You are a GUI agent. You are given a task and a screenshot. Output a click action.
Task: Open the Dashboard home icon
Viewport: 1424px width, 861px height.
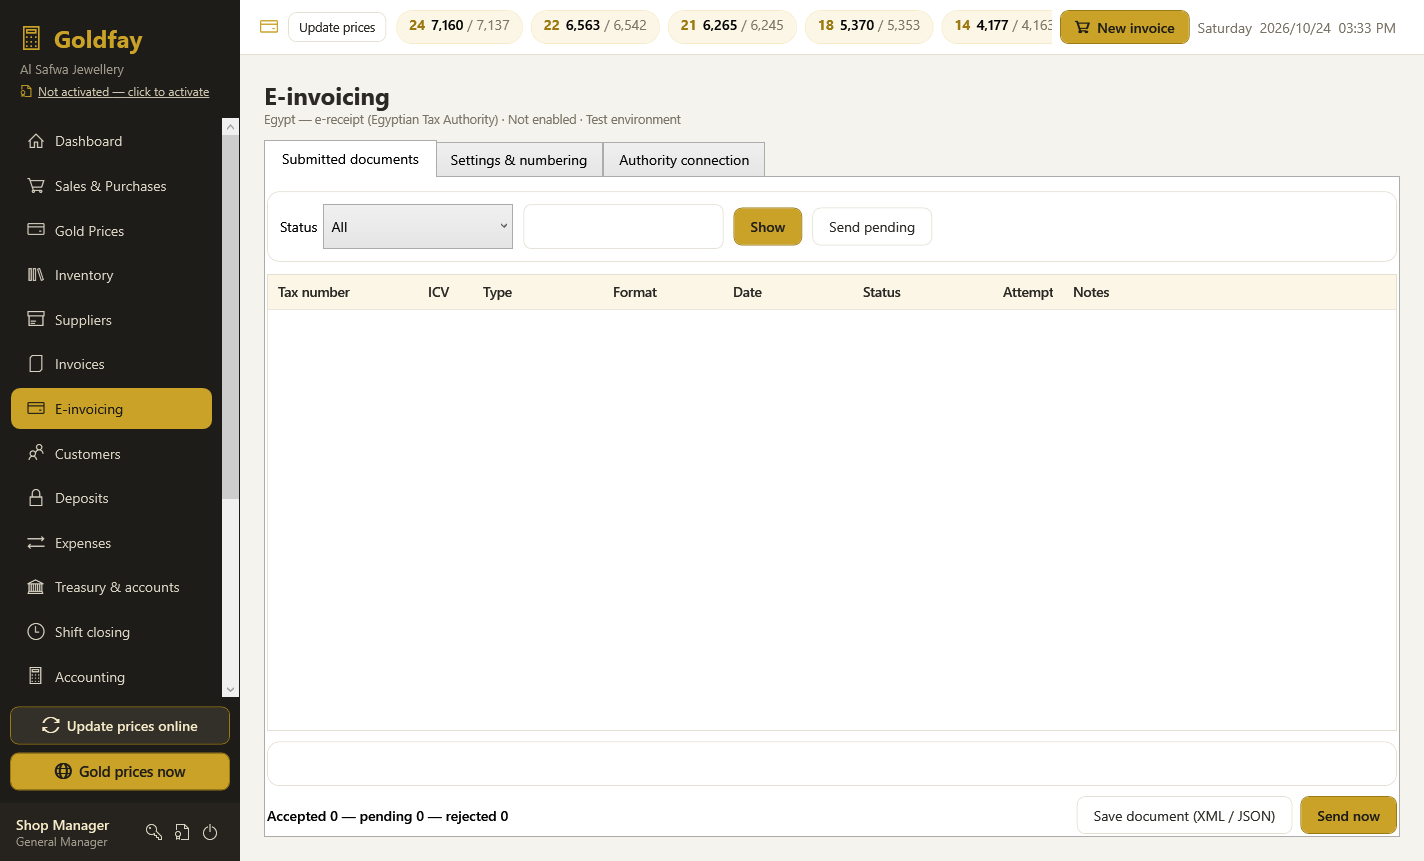36,141
